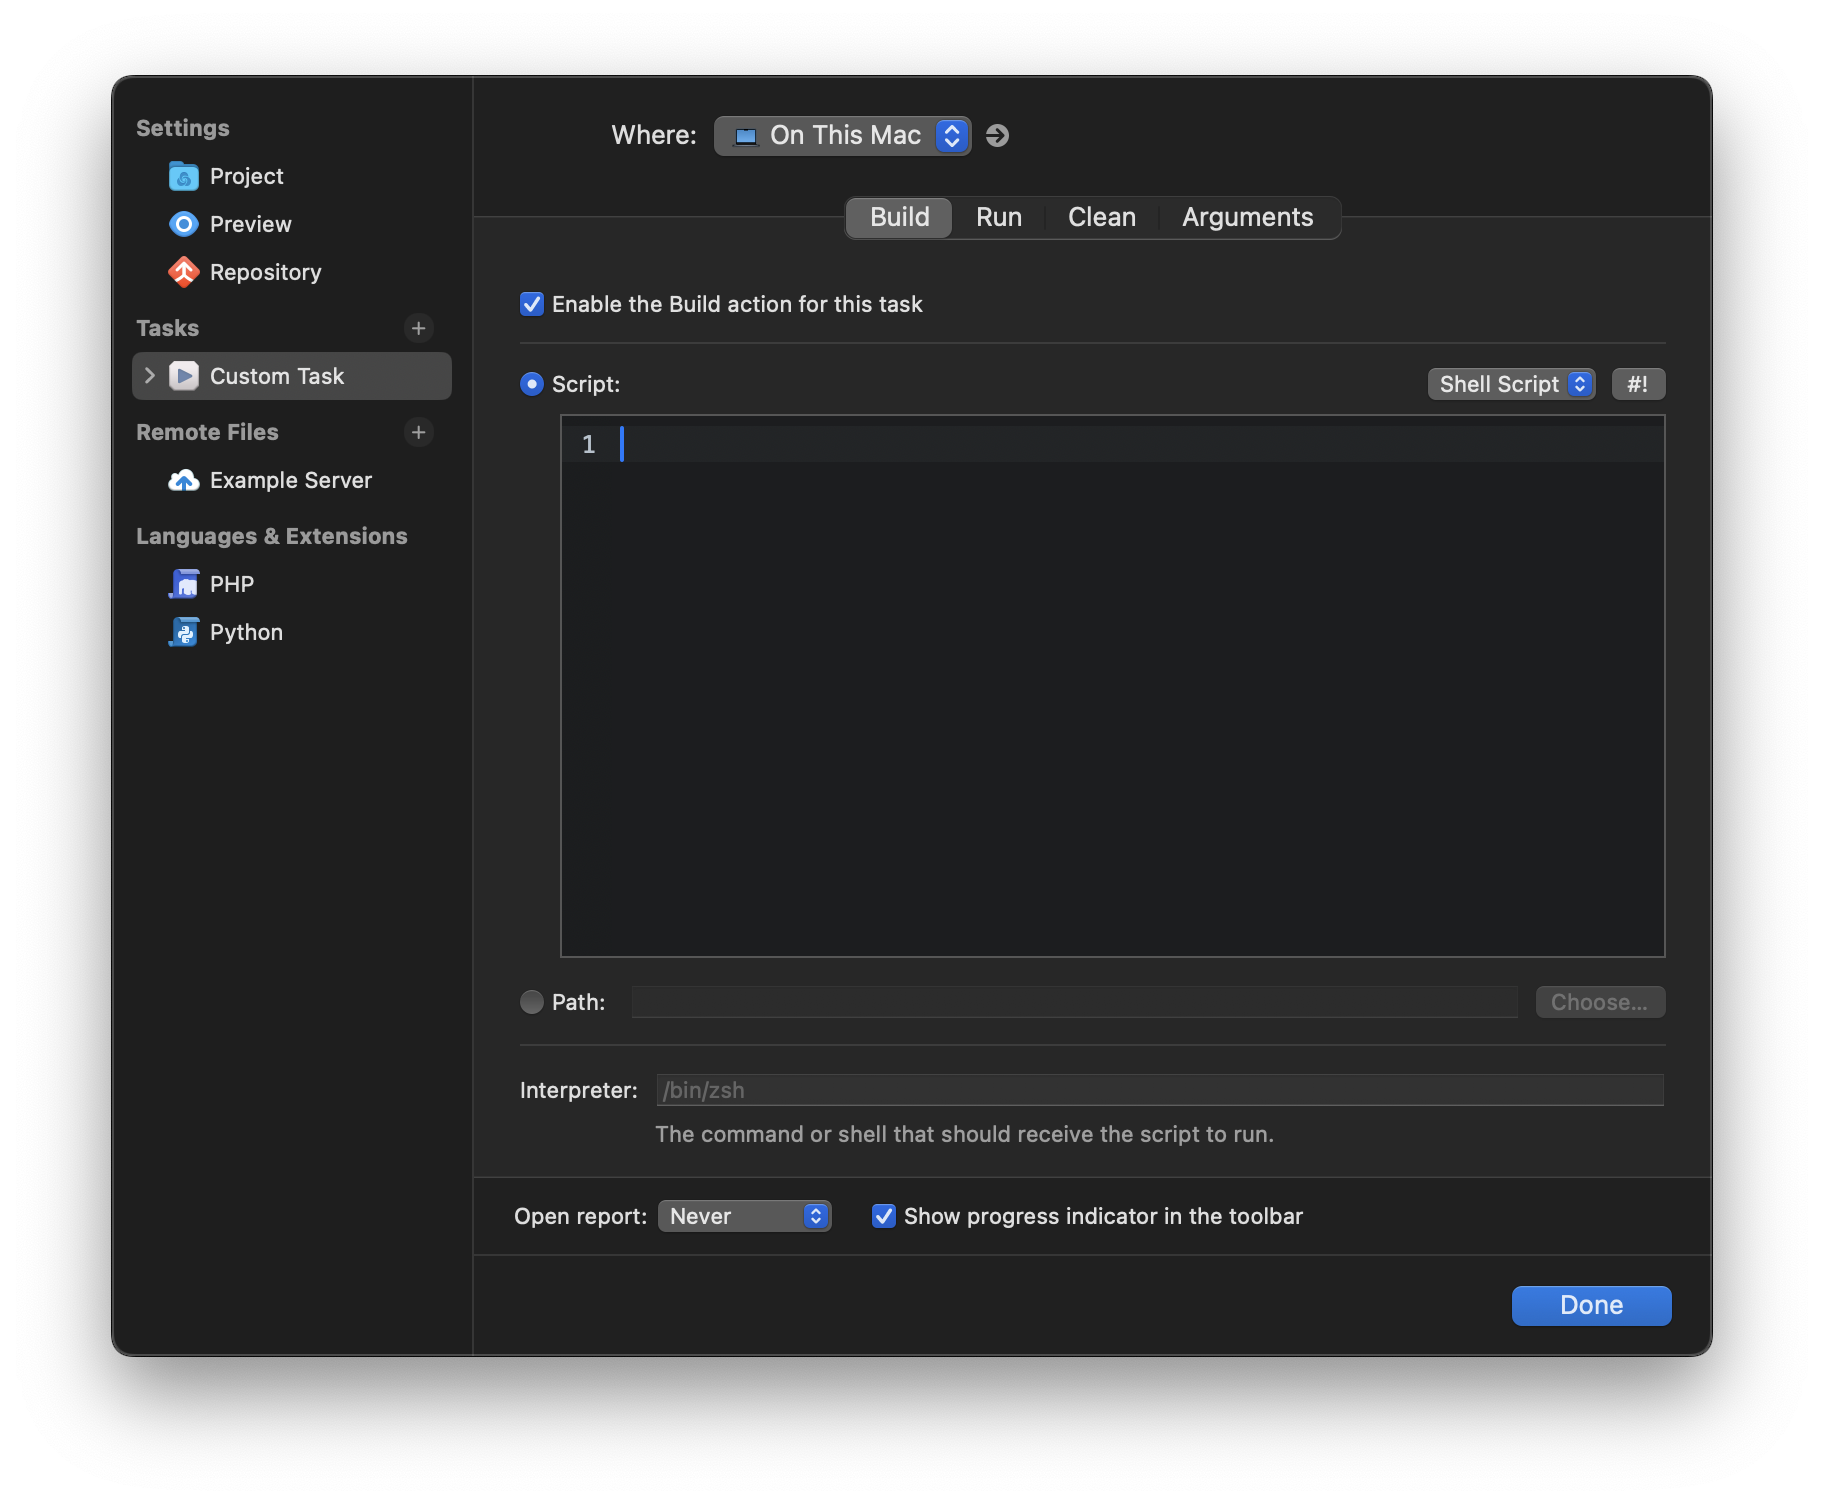Click the Example Server cloud icon
The height and width of the screenshot is (1504, 1824).
coord(184,480)
